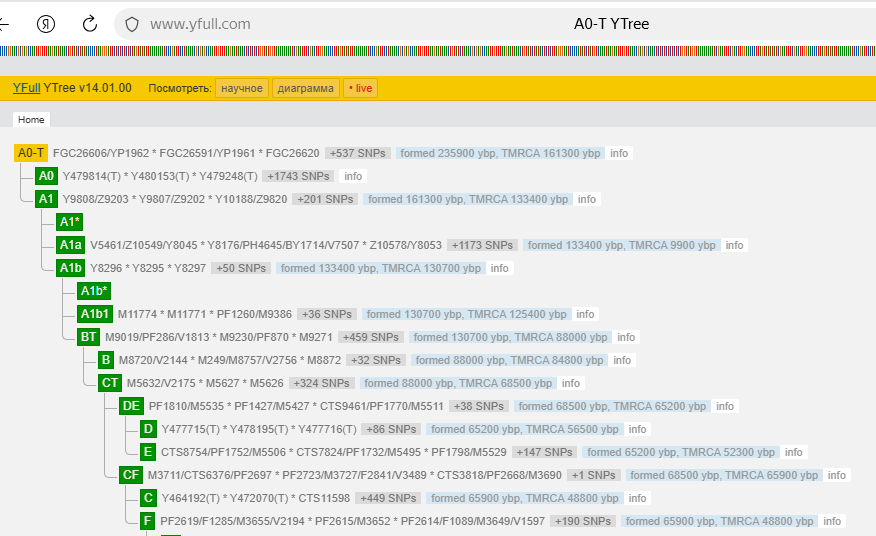
Task: Open haplogroup A0 node
Action: point(46,176)
